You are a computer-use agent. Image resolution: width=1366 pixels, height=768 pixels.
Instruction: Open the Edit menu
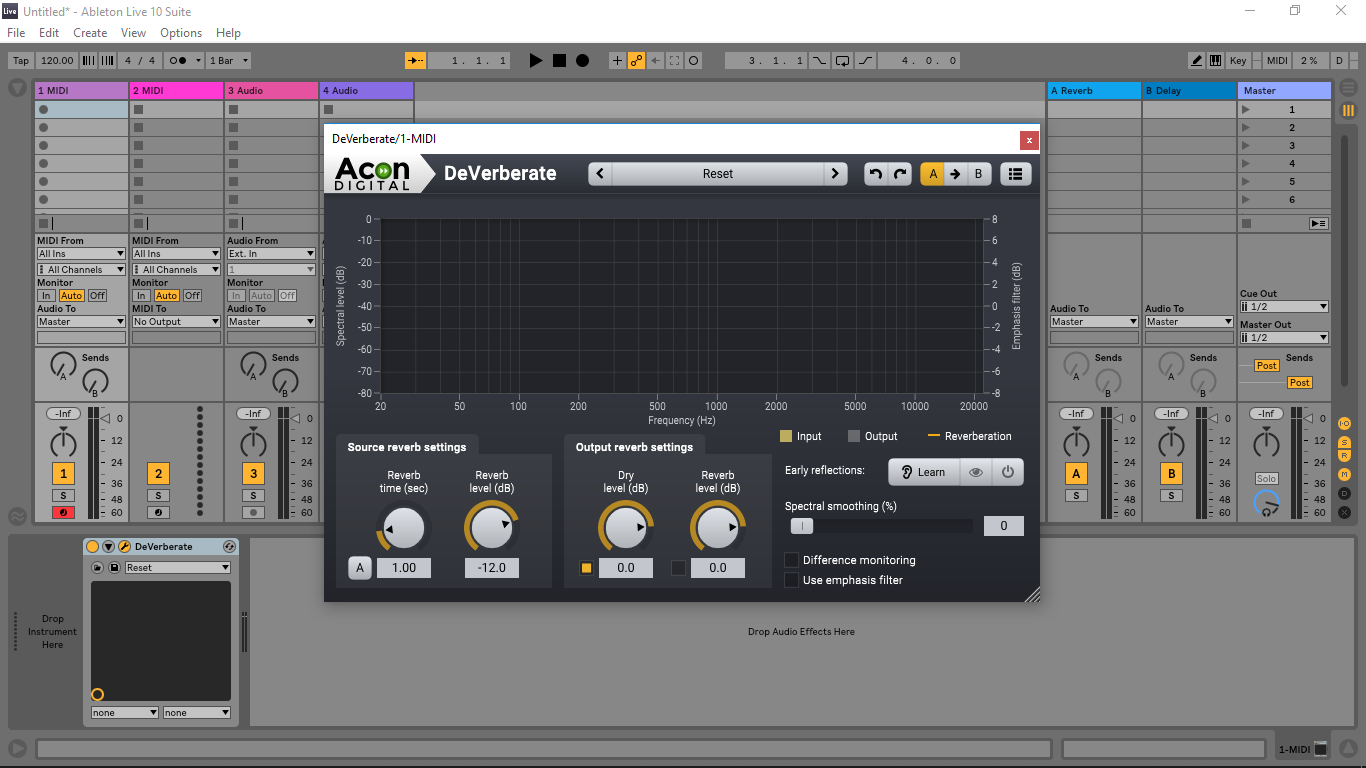coord(49,33)
